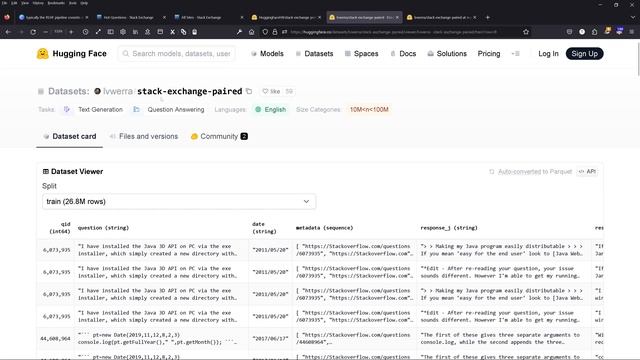Go back with the browser back arrow
The width and height of the screenshot is (640, 360).
[8, 32]
